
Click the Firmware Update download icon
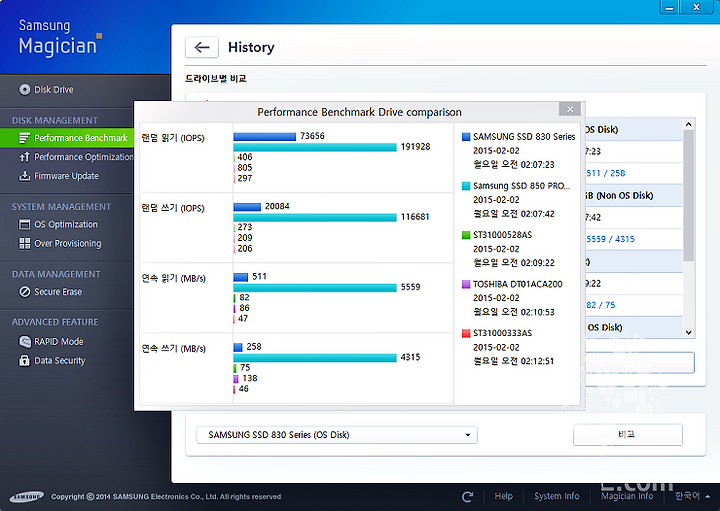pyautogui.click(x=24, y=176)
